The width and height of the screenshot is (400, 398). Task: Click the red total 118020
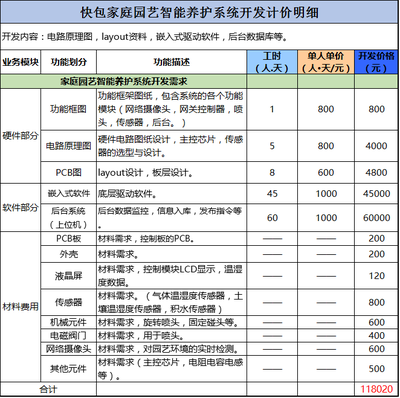tap(377, 389)
